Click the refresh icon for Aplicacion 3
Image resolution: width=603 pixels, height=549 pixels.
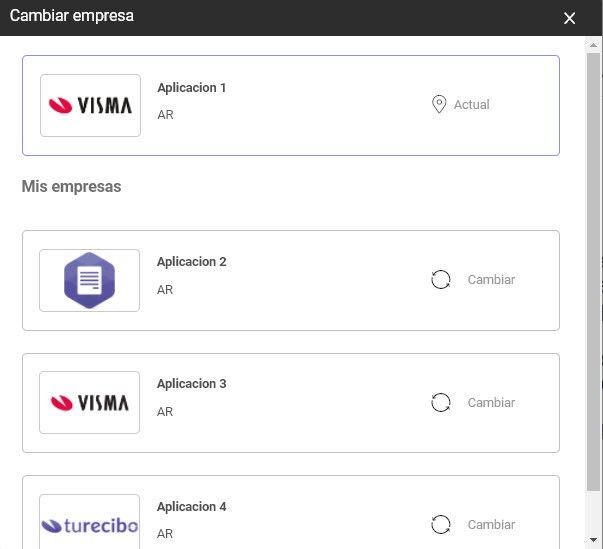pos(441,403)
